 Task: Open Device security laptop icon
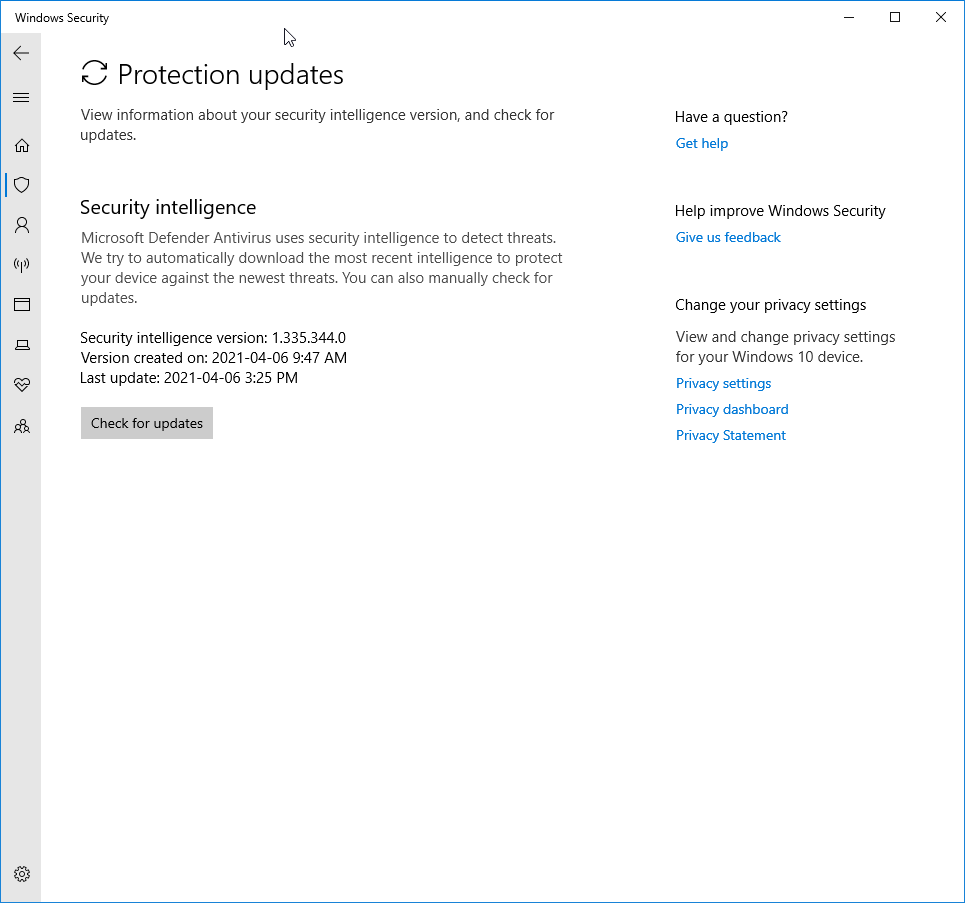[21, 345]
